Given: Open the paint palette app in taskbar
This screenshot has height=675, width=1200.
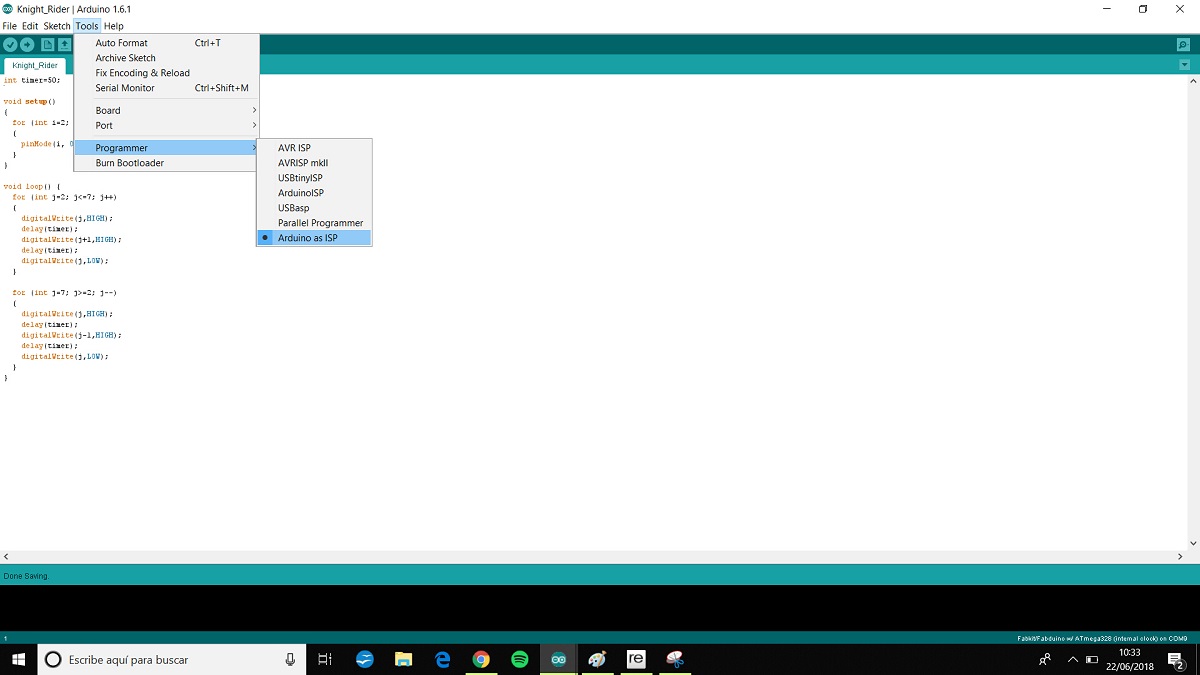Looking at the screenshot, I should 597,659.
